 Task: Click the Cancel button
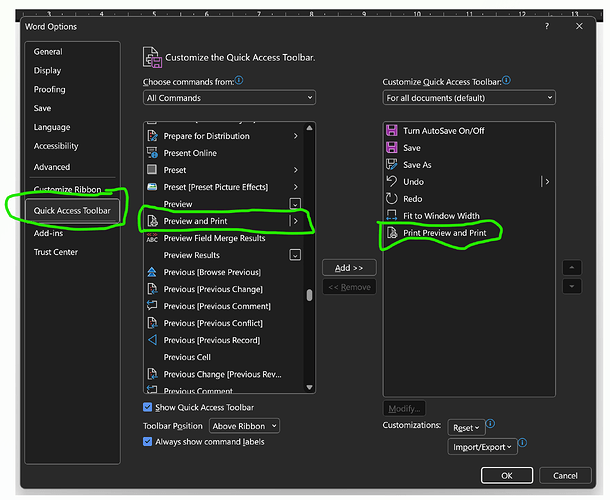[x=565, y=475]
